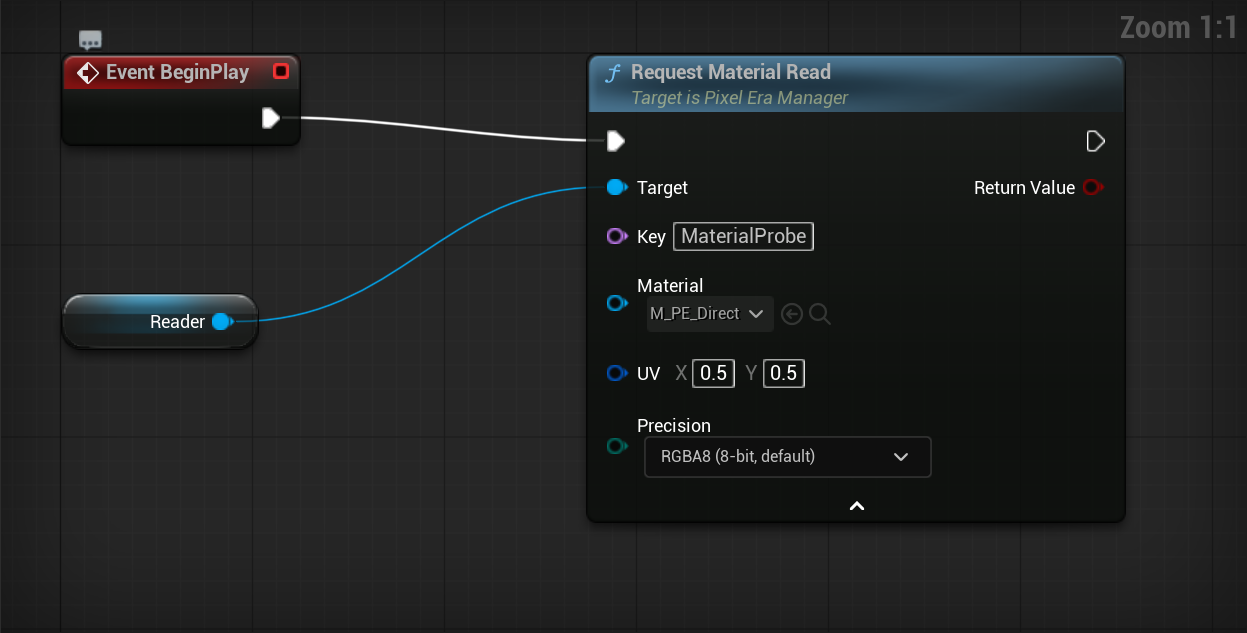Click the Precision input pin
Screen dimensions: 1247x633
tap(617, 446)
